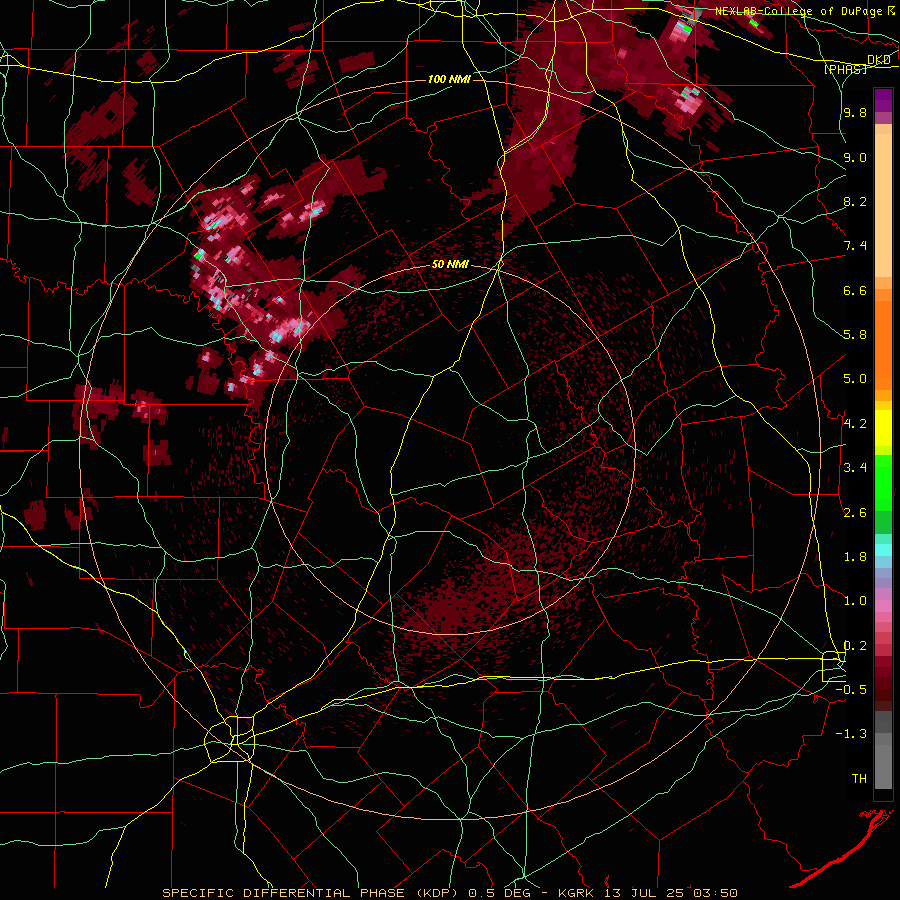900x900 pixels.
Task: Click the -1.3 scale value
Action: click(x=851, y=734)
